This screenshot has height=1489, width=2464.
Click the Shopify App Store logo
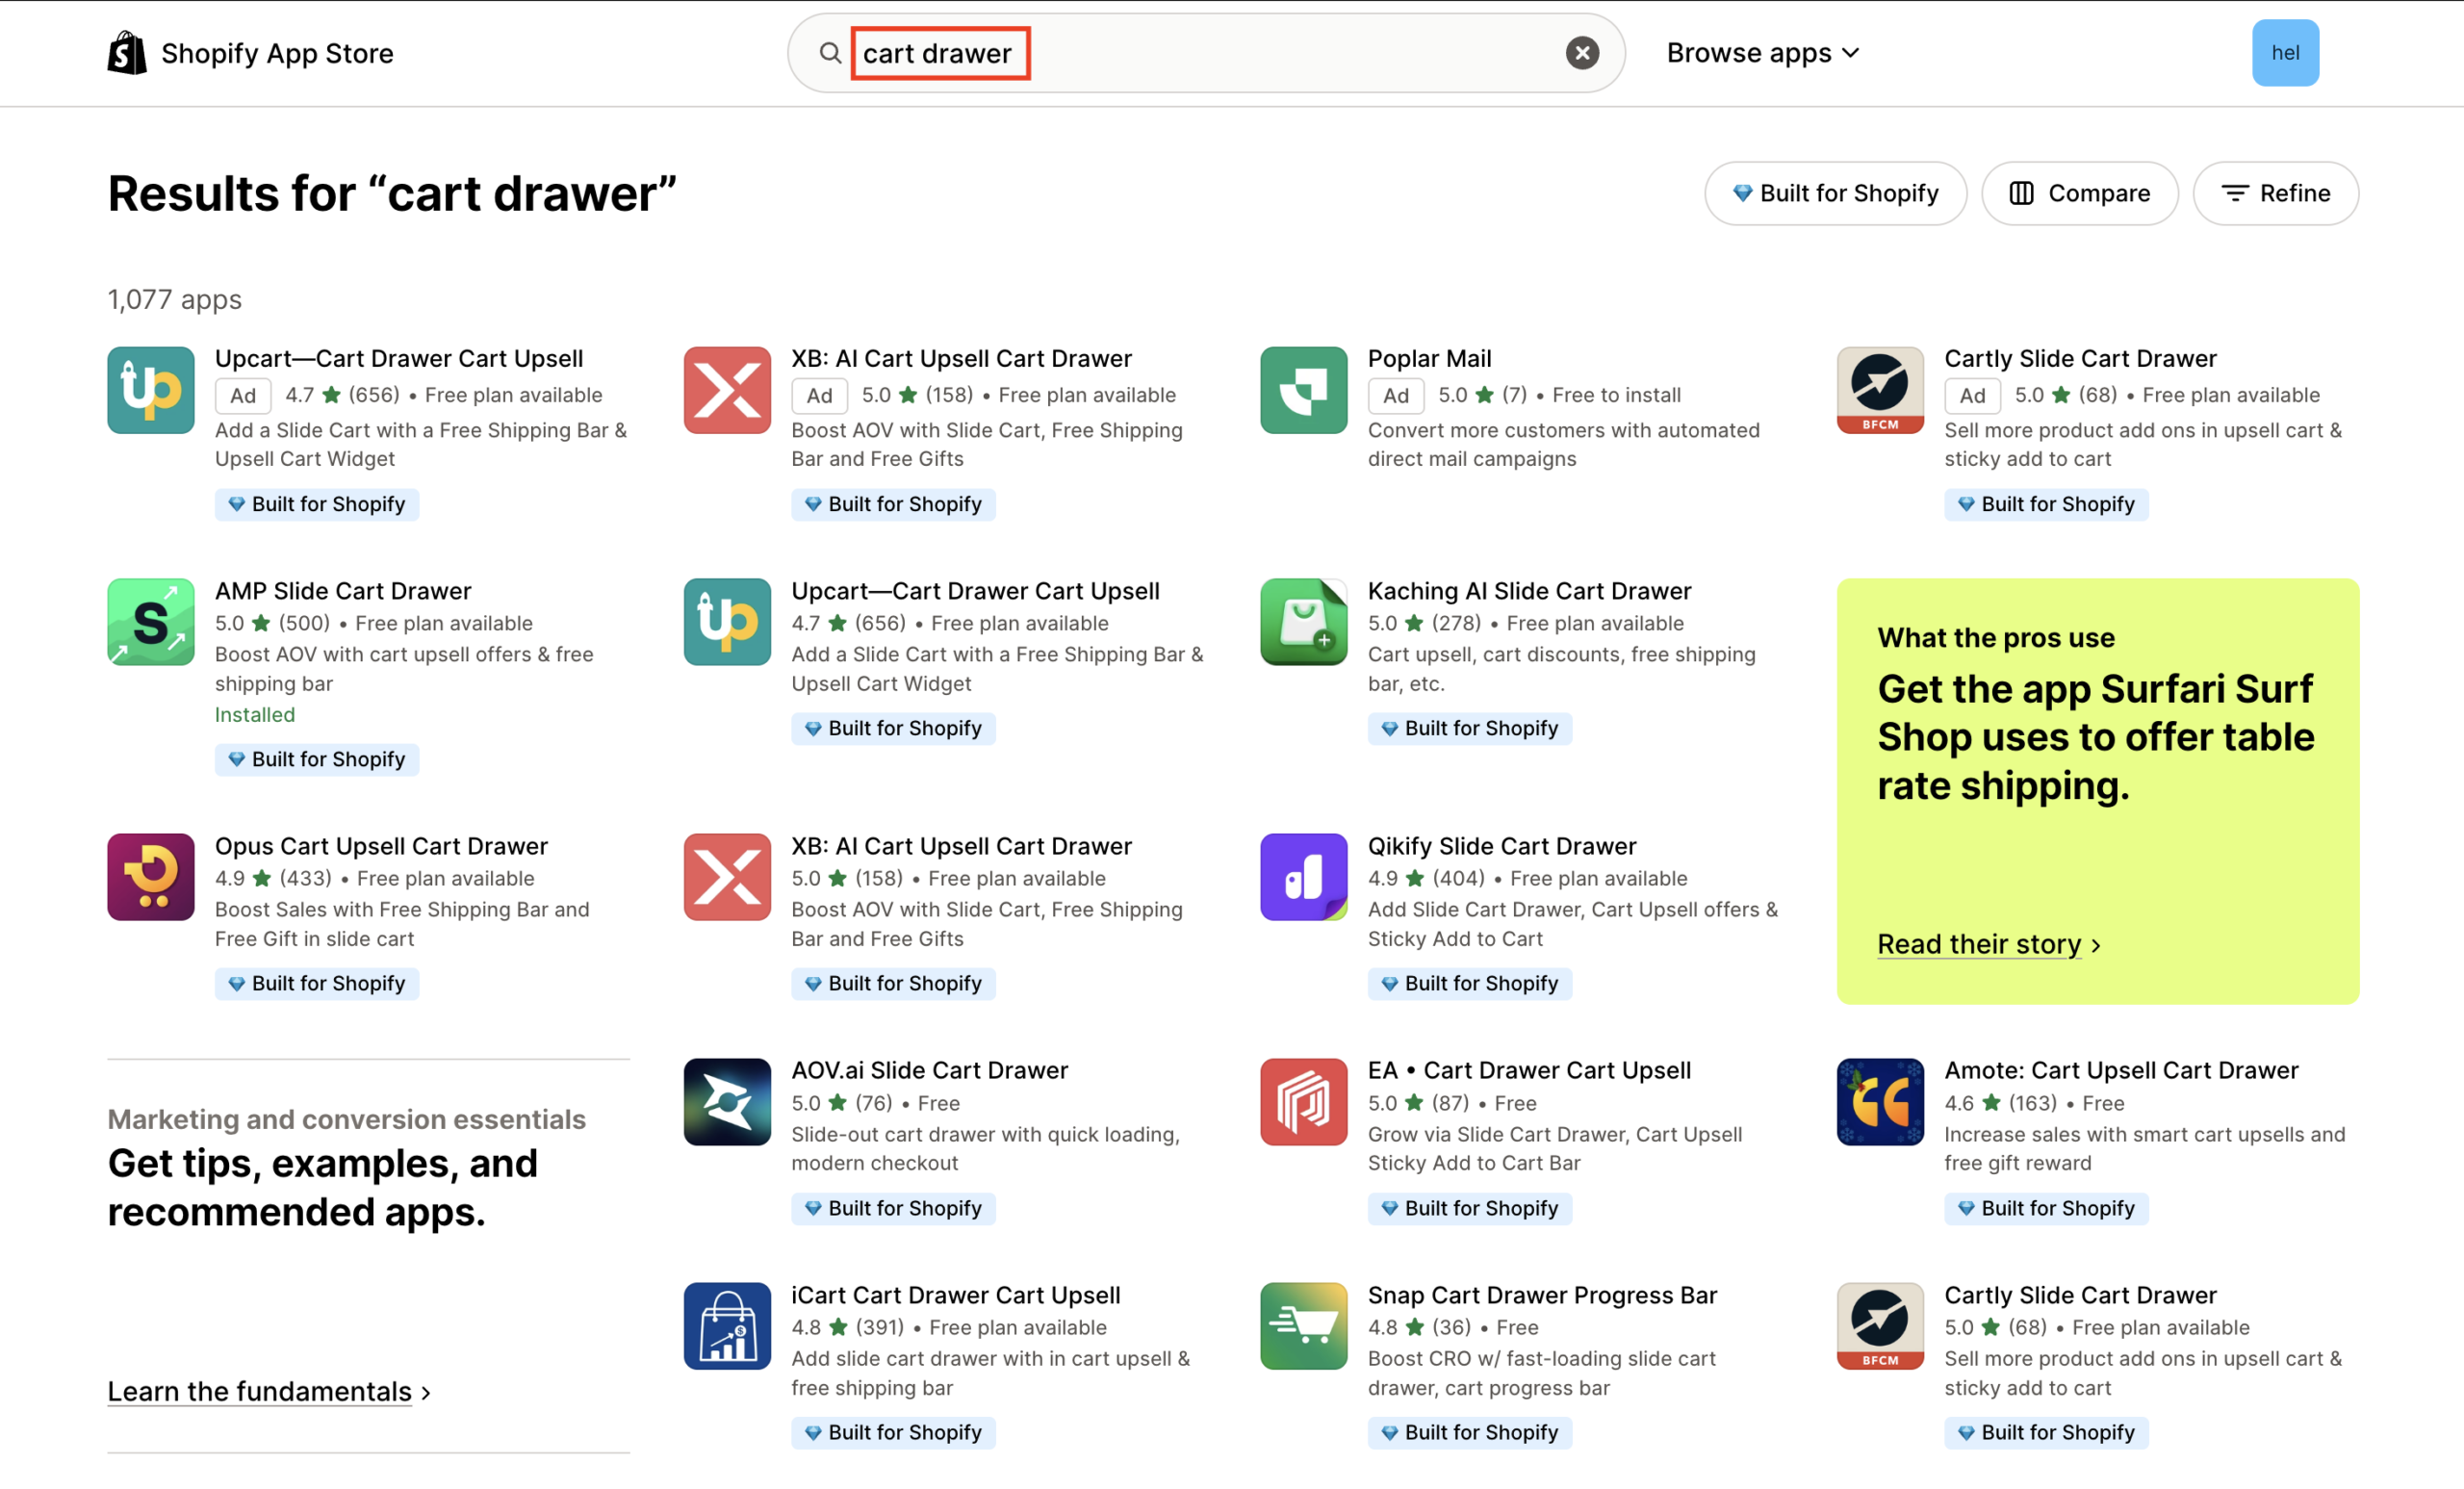click(250, 53)
